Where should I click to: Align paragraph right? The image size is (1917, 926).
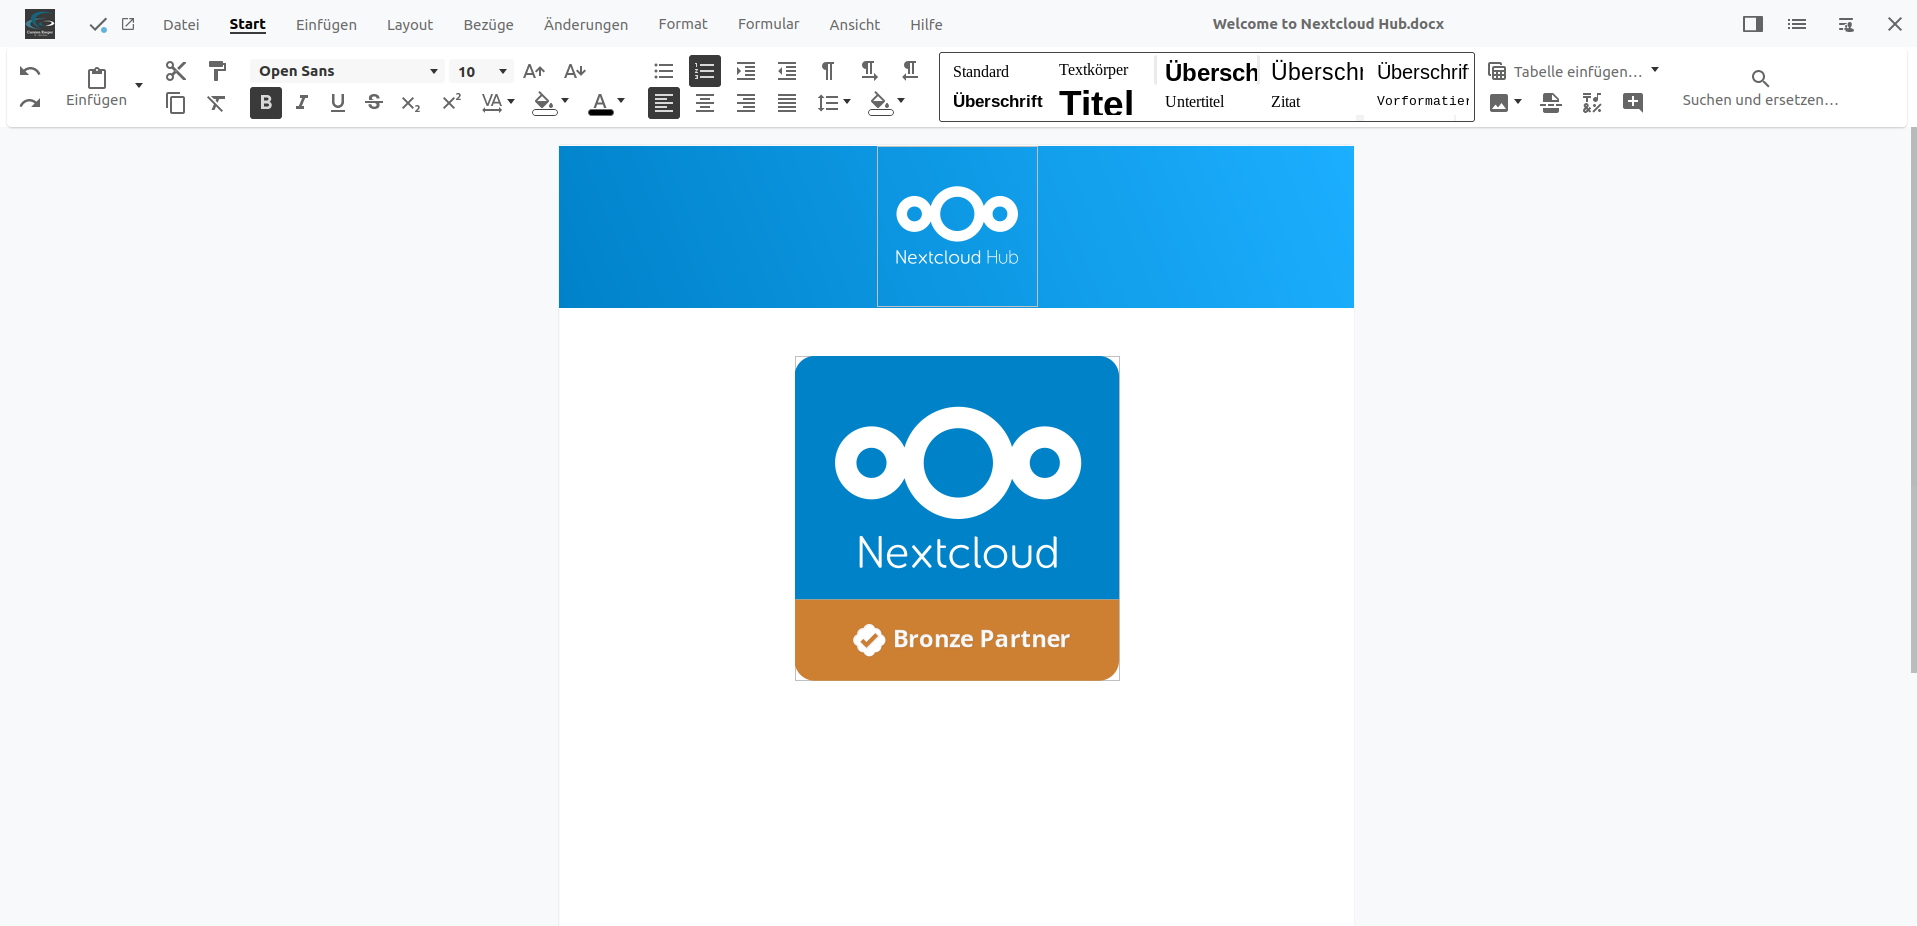[746, 103]
